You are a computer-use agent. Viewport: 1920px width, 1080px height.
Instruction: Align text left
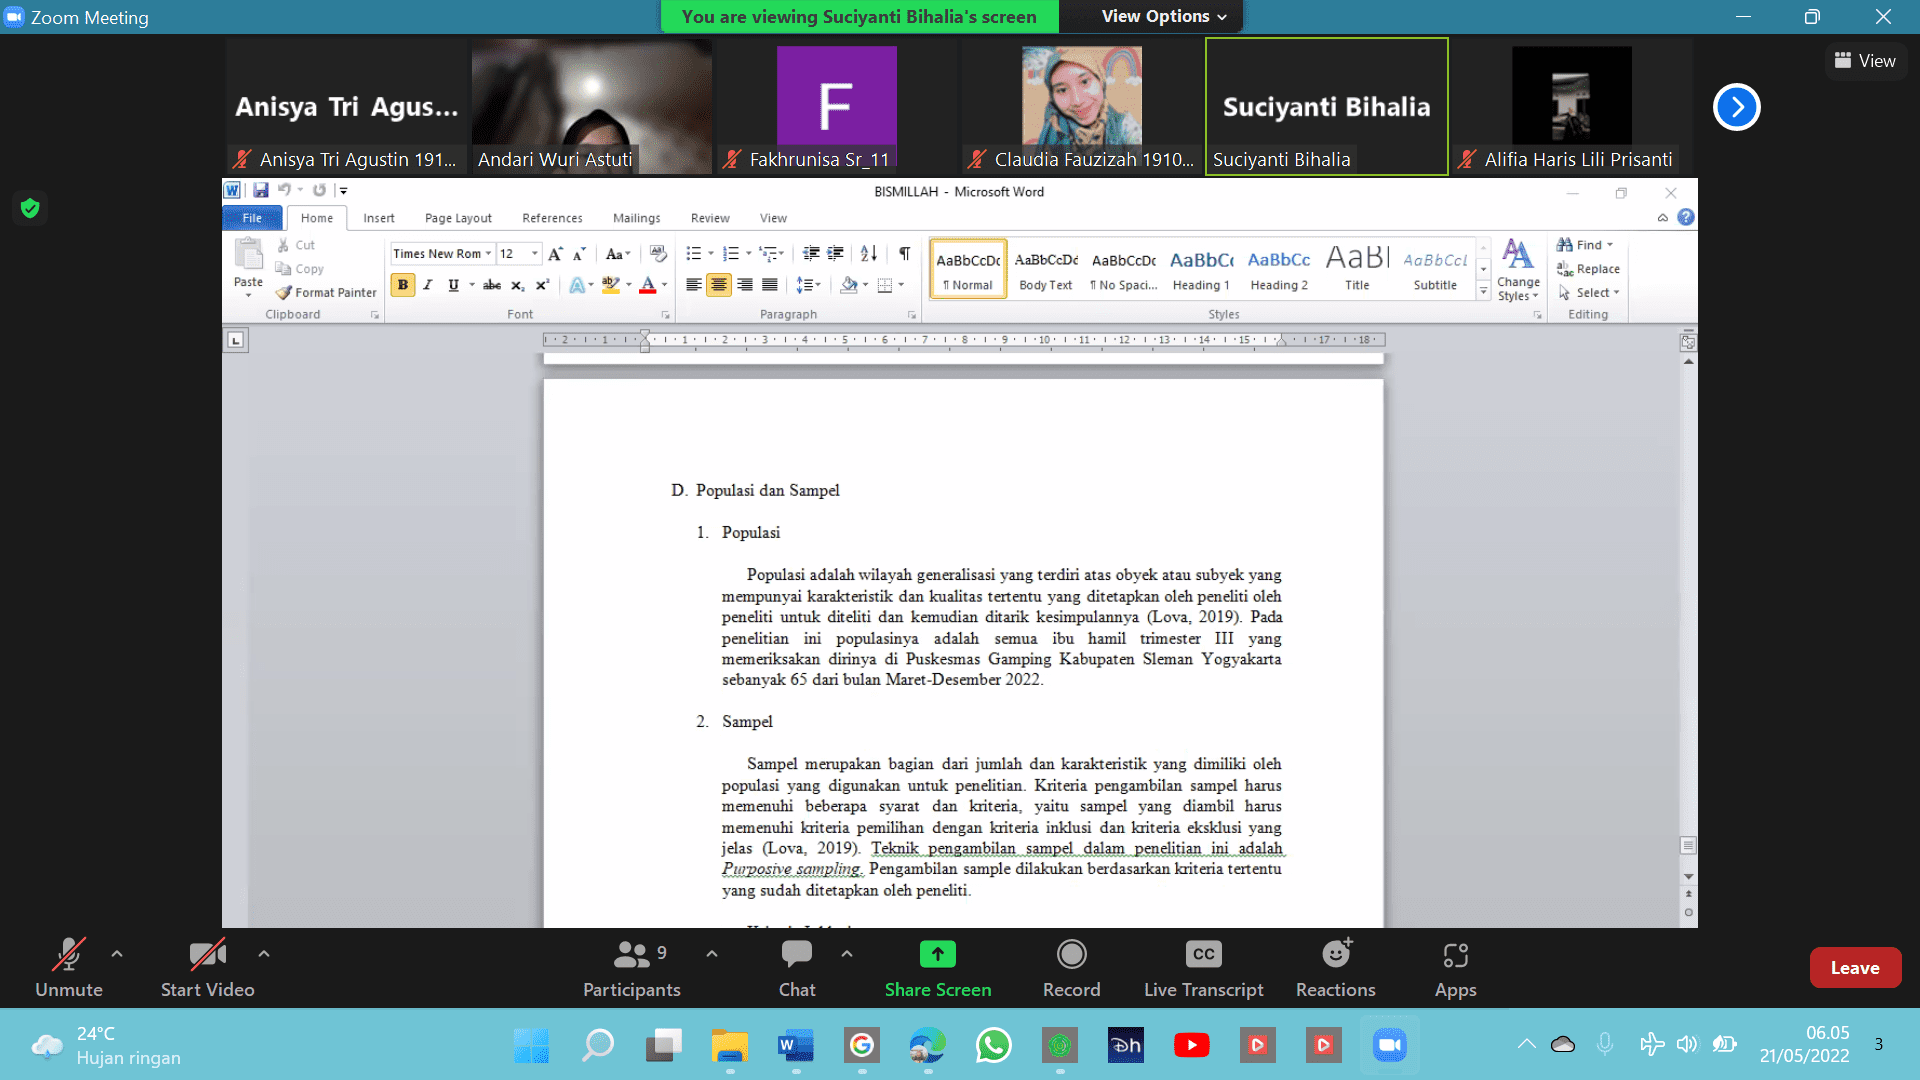(693, 285)
